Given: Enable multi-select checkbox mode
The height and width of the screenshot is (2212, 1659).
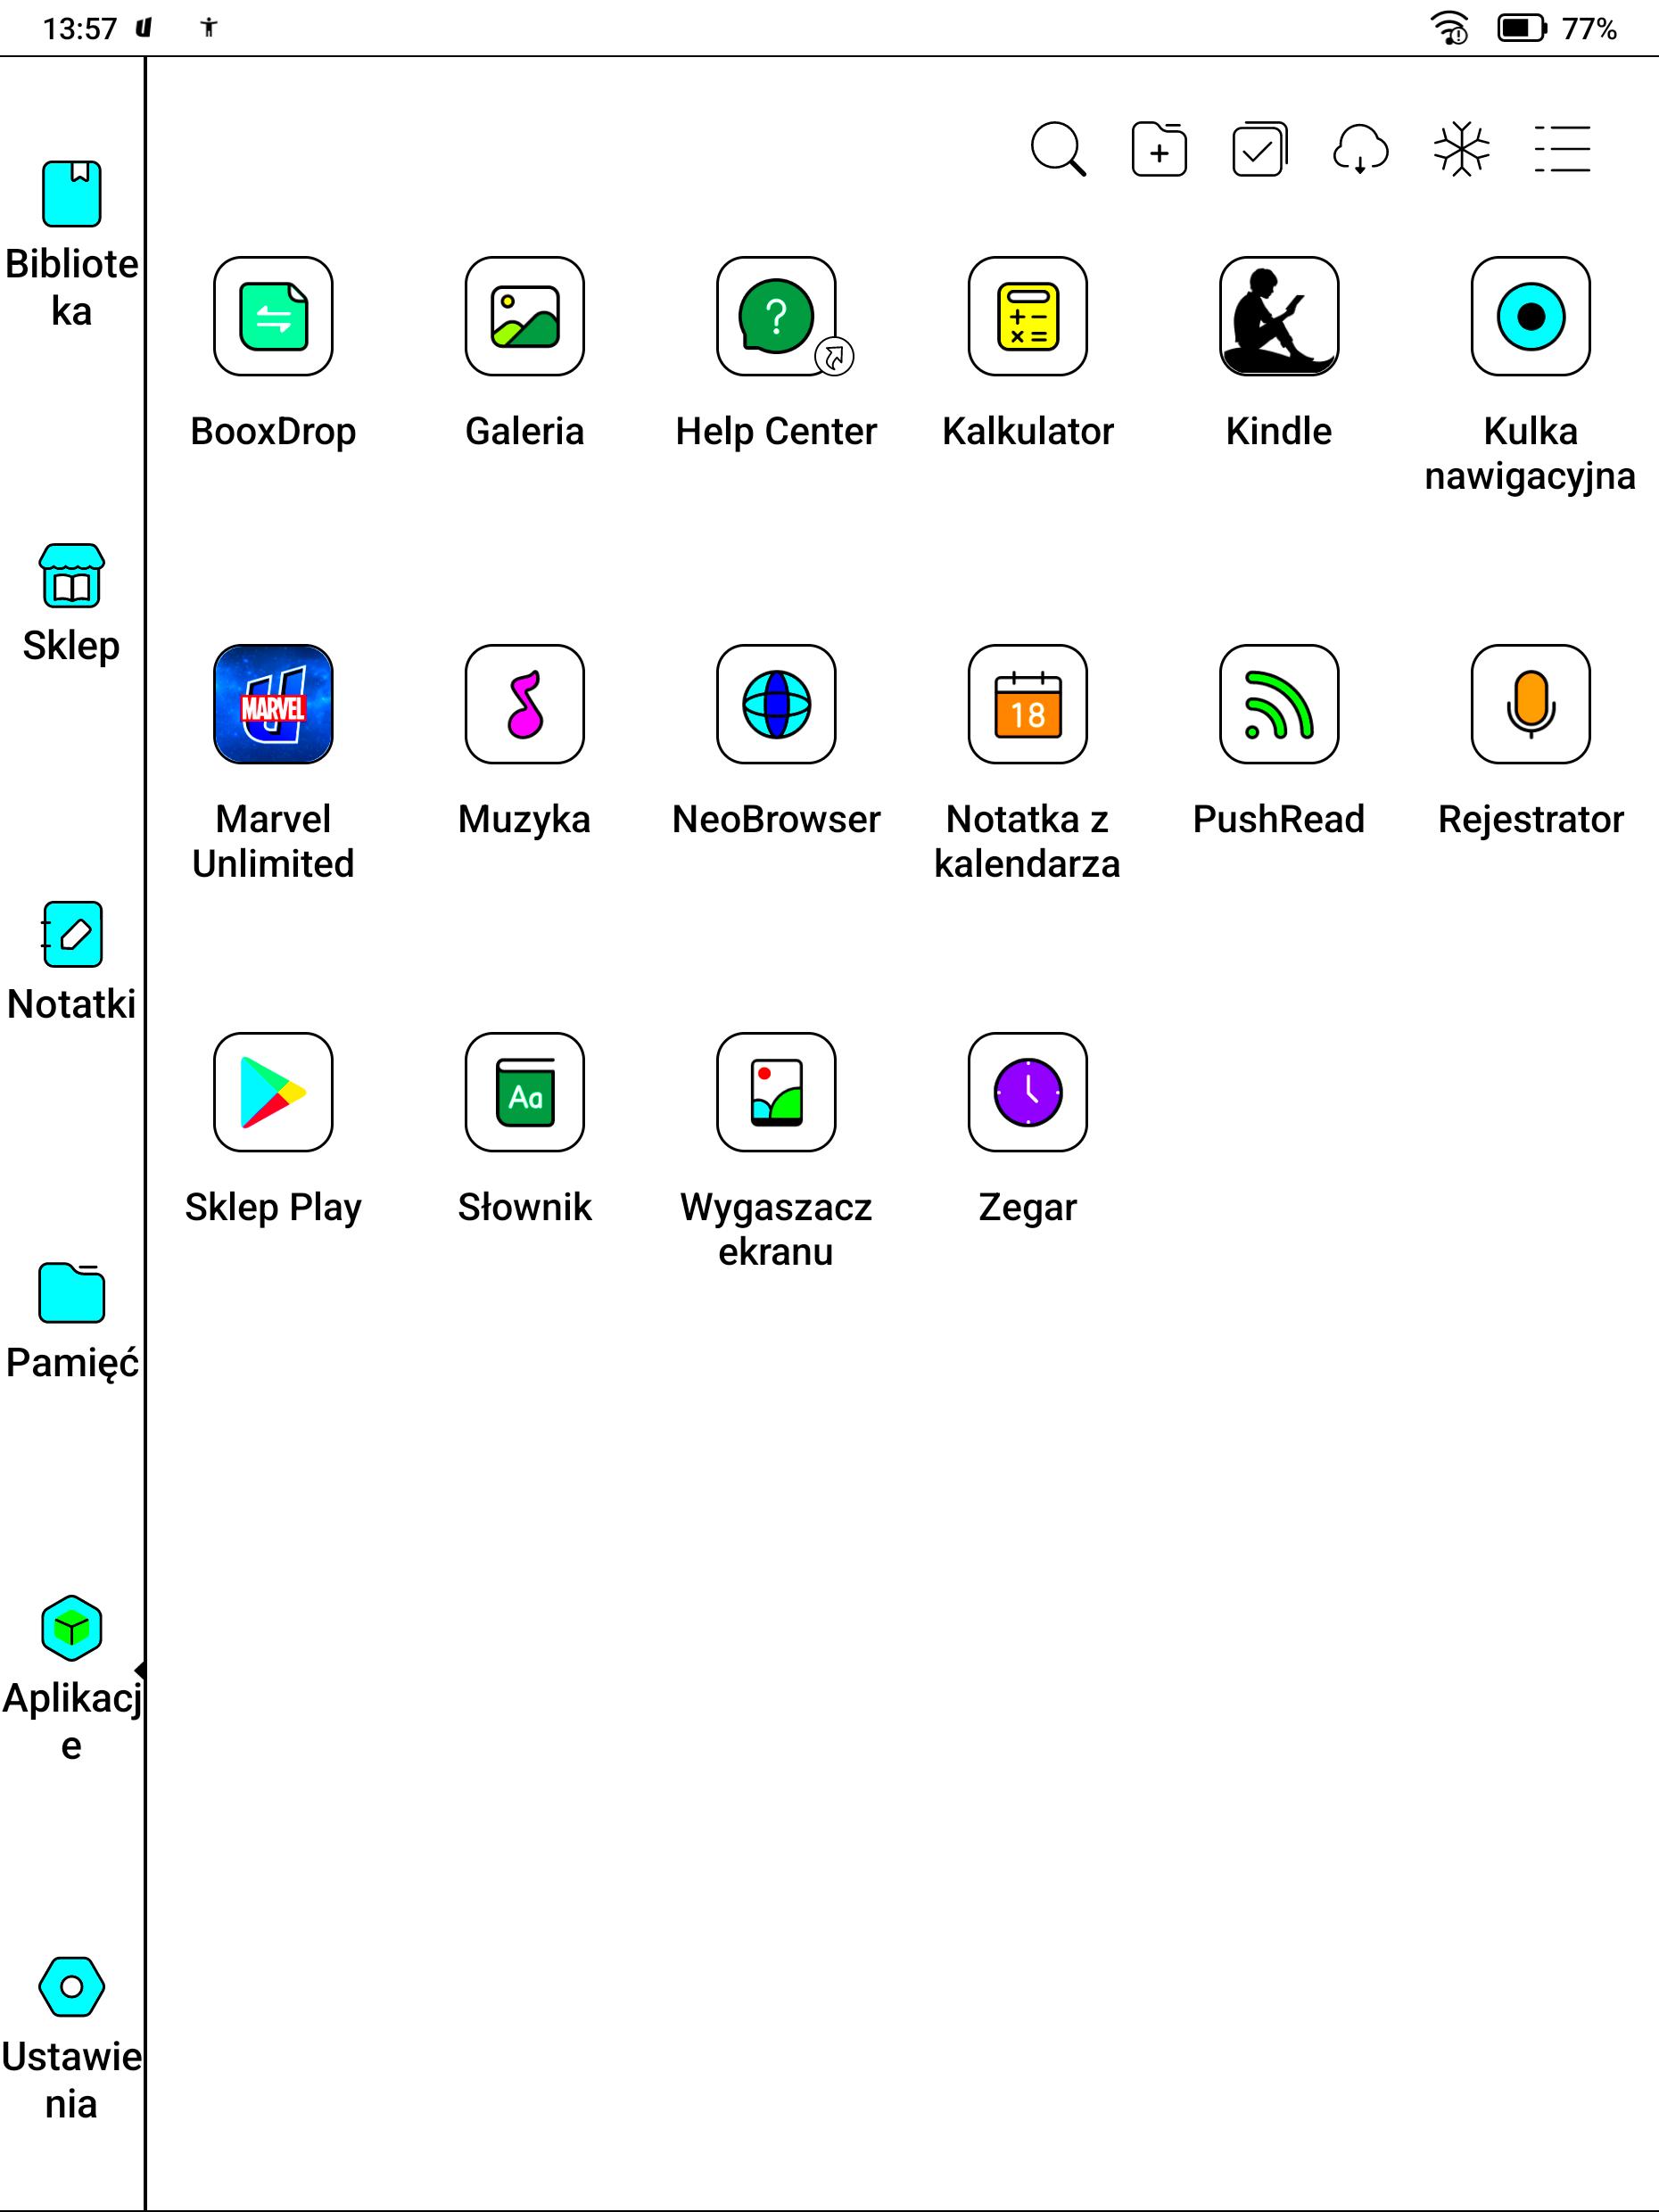Looking at the screenshot, I should [1259, 150].
